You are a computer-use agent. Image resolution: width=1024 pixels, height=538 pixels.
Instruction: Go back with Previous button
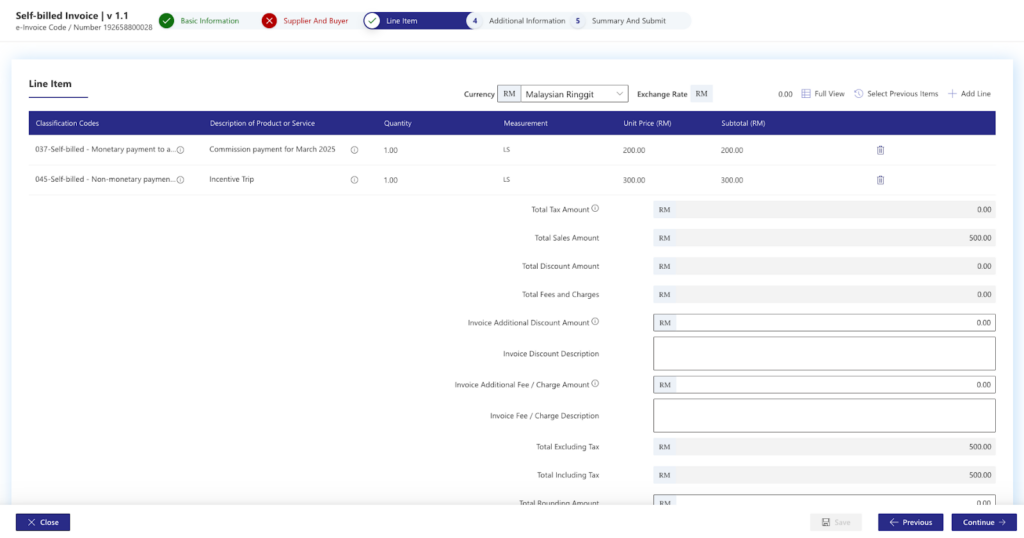pyautogui.click(x=910, y=522)
